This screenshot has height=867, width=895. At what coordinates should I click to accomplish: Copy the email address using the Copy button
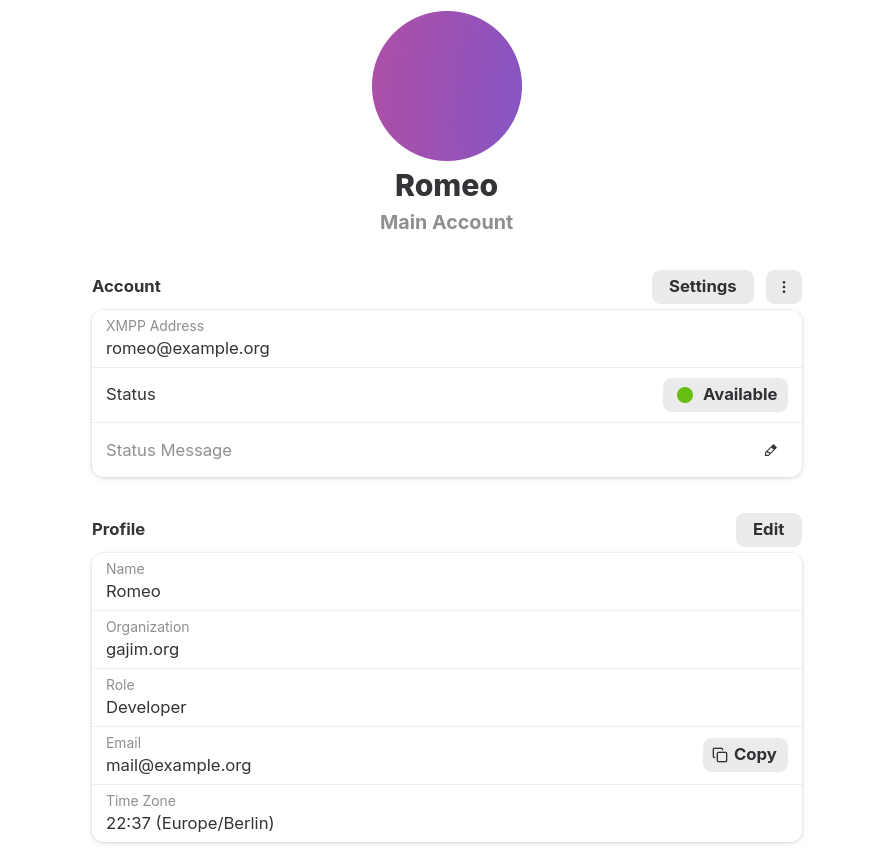pyautogui.click(x=745, y=754)
